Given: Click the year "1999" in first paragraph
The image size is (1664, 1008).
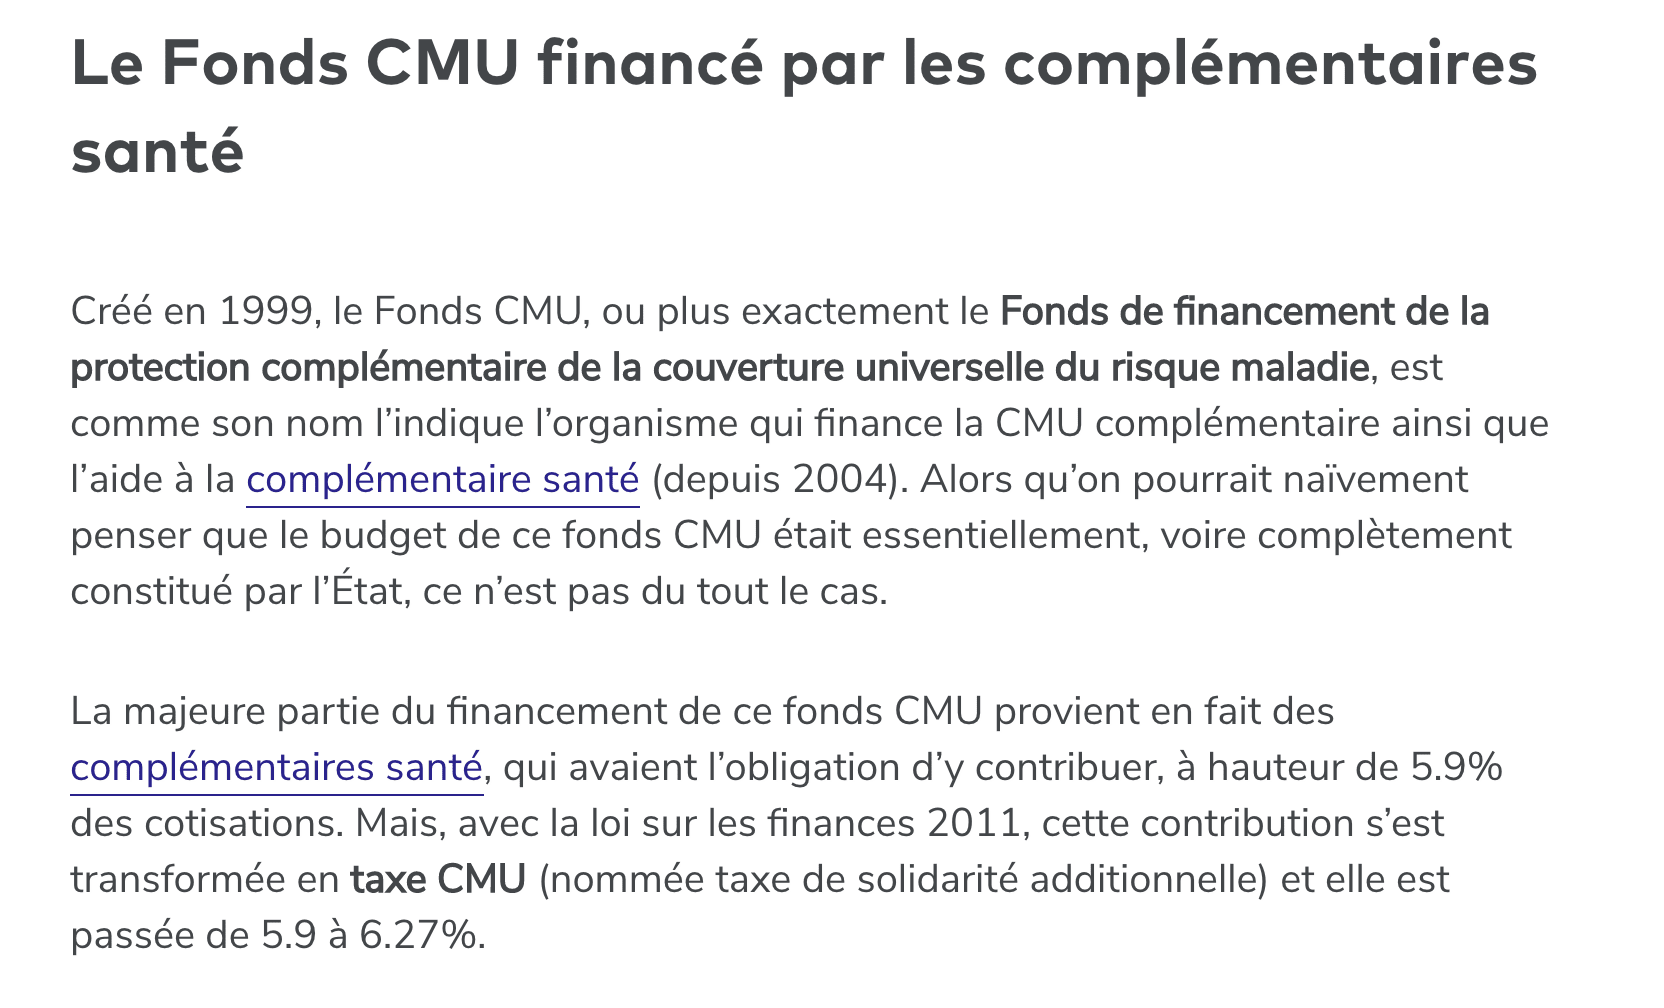Looking at the screenshot, I should pyautogui.click(x=265, y=312).
